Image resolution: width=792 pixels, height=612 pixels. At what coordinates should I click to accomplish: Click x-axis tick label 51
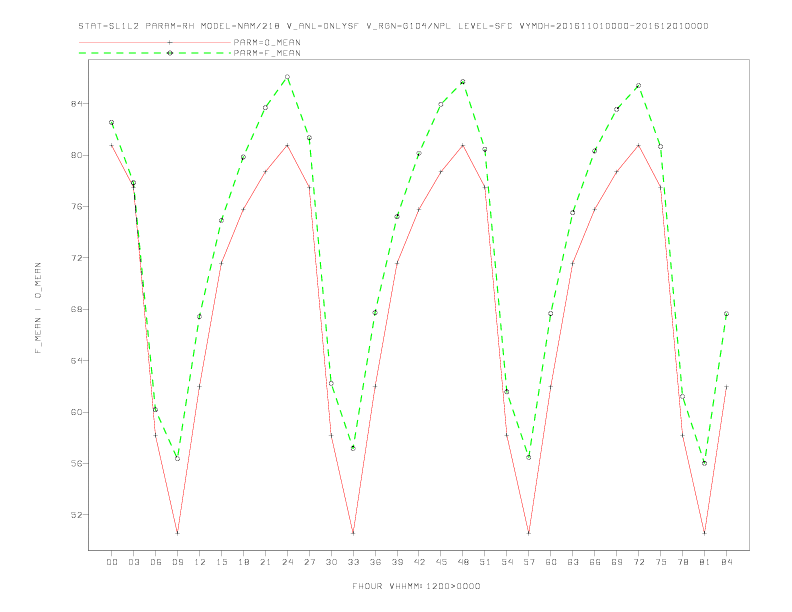click(485, 562)
